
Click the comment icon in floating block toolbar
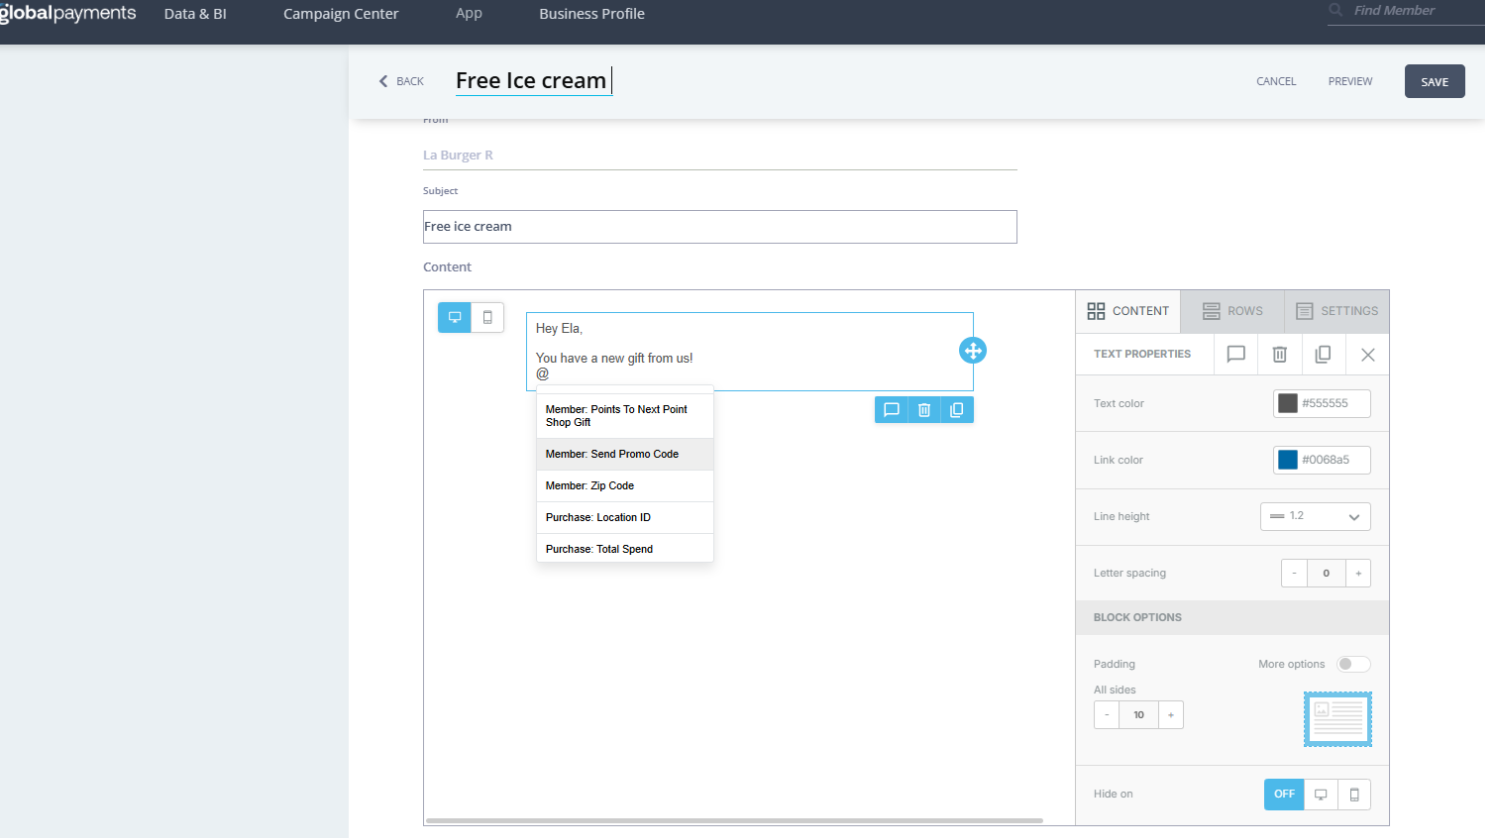(891, 410)
